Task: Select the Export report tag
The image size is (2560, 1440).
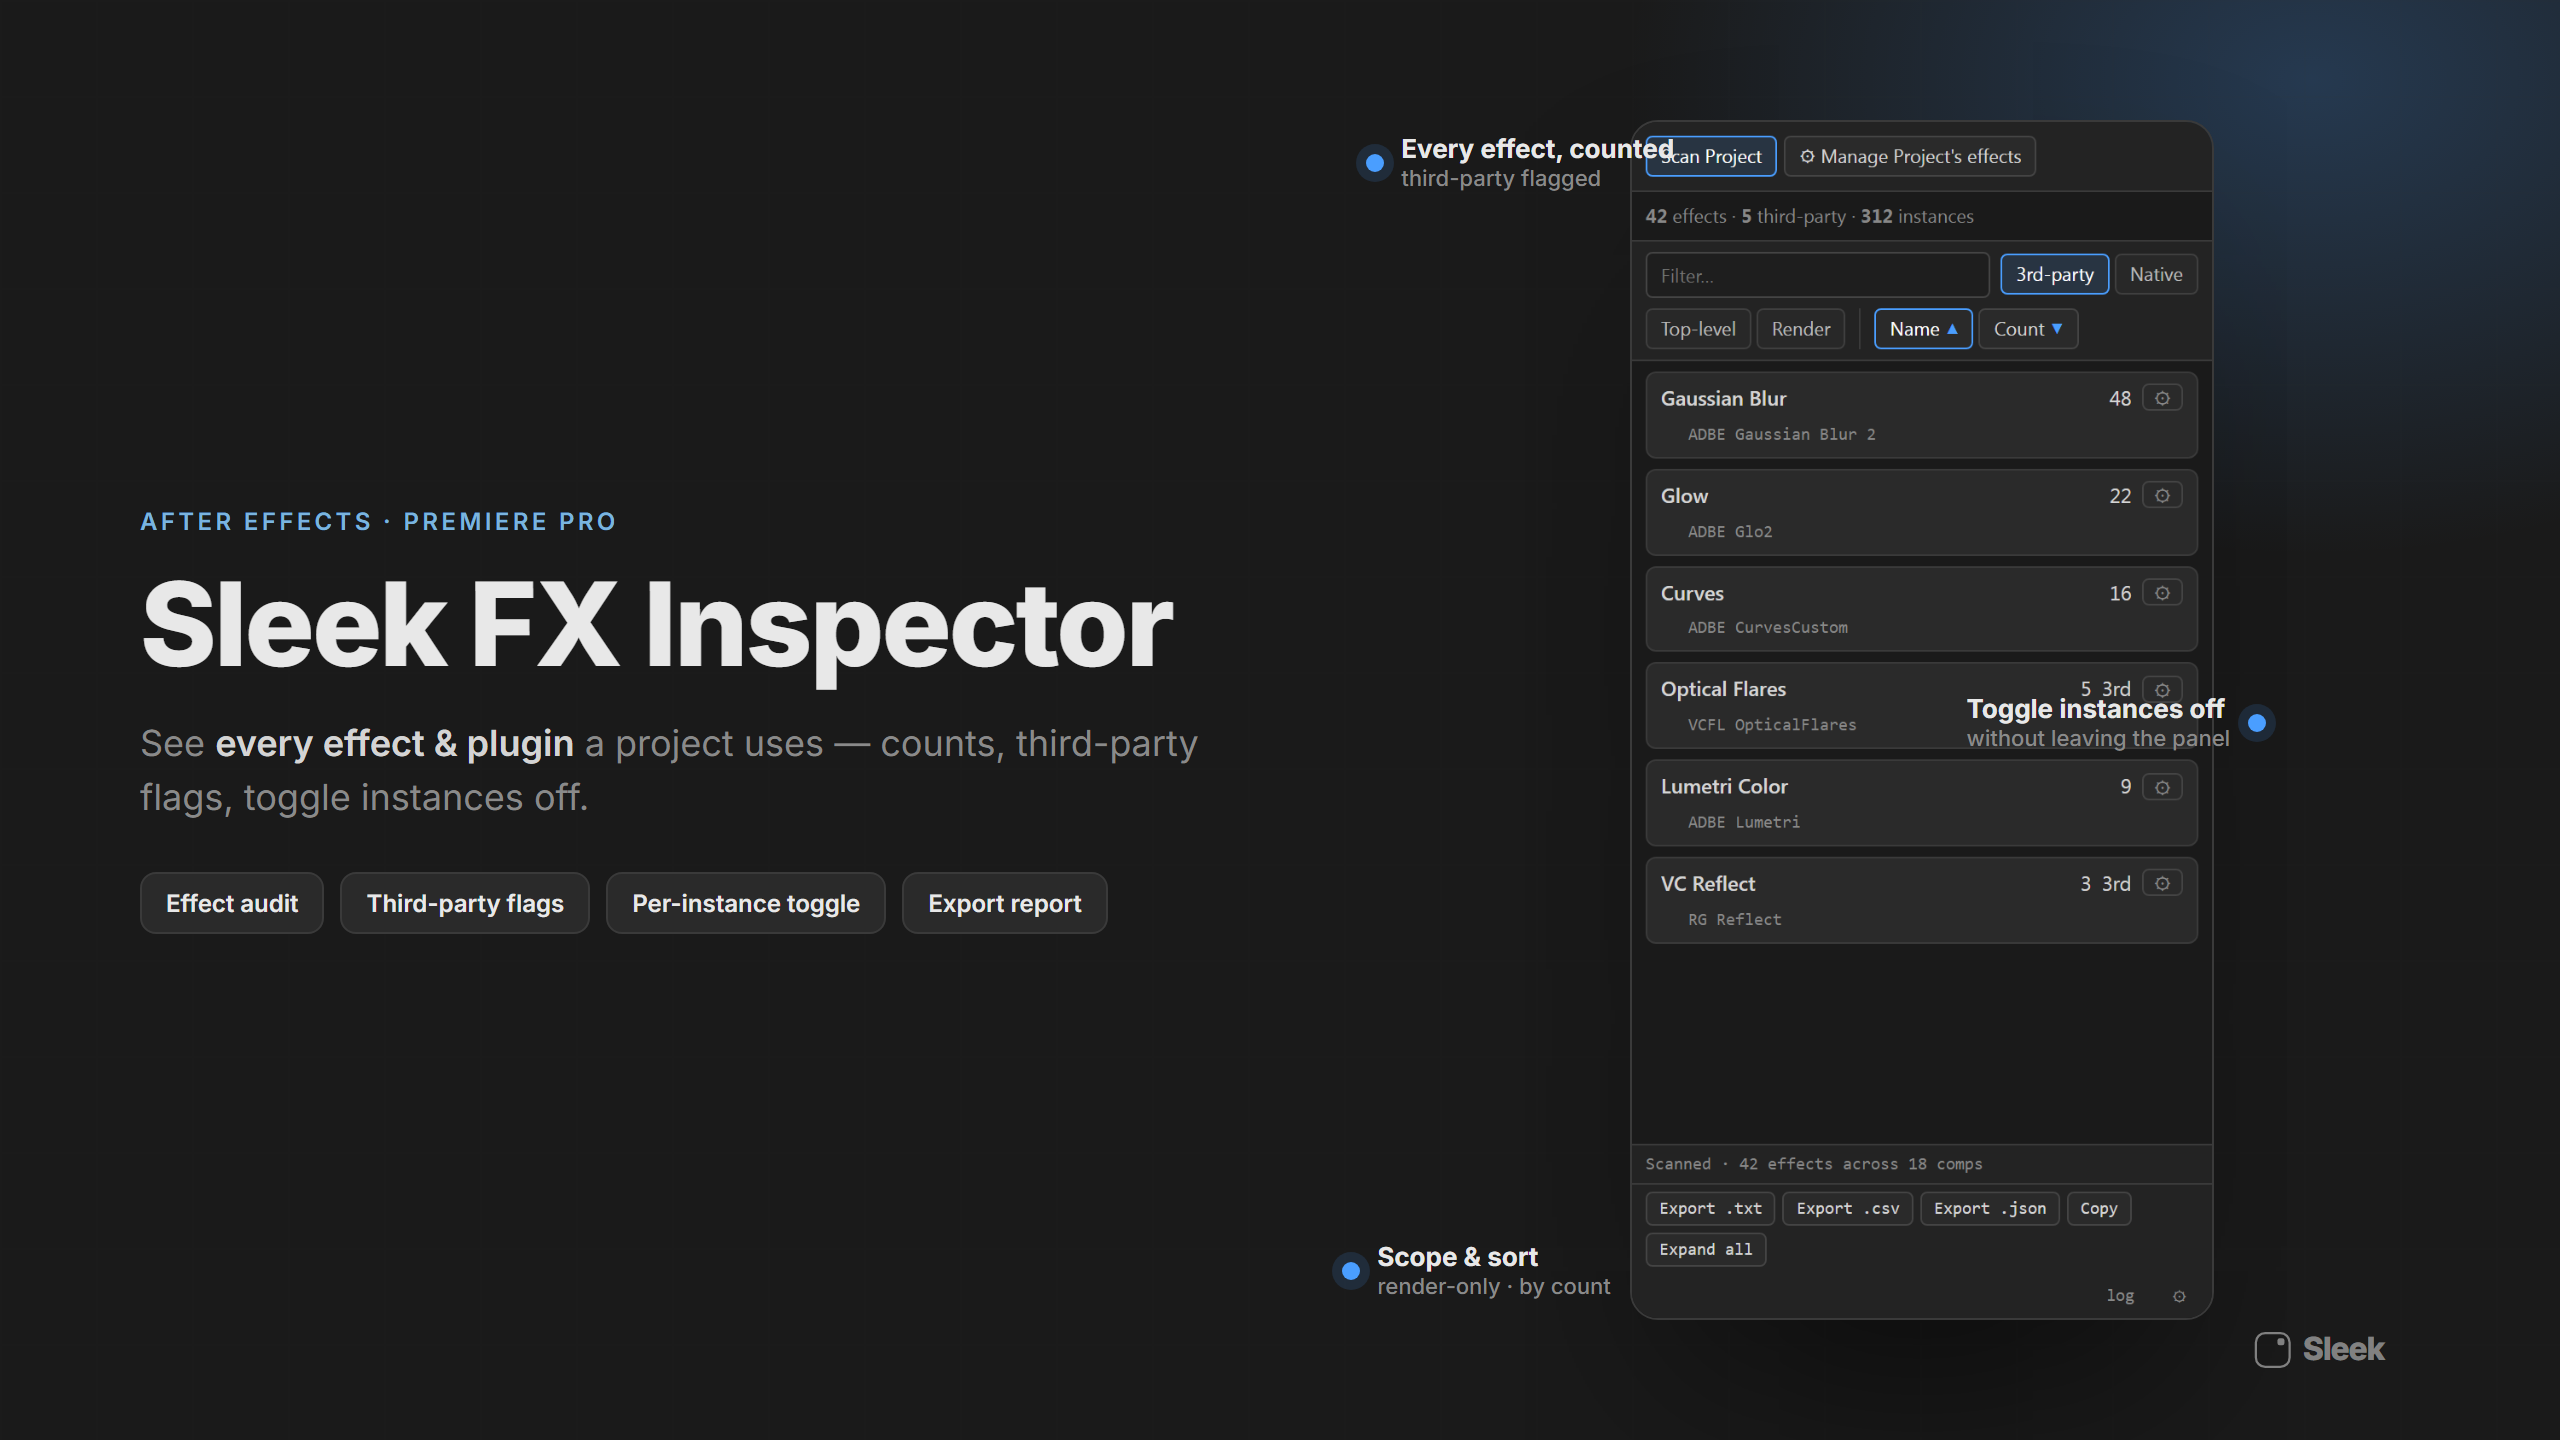Action: pos(1005,903)
